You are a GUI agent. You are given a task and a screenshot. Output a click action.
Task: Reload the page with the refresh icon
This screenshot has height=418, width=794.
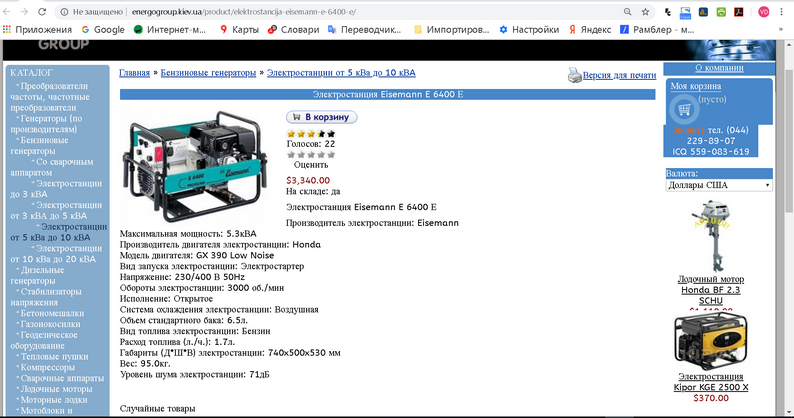point(42,12)
